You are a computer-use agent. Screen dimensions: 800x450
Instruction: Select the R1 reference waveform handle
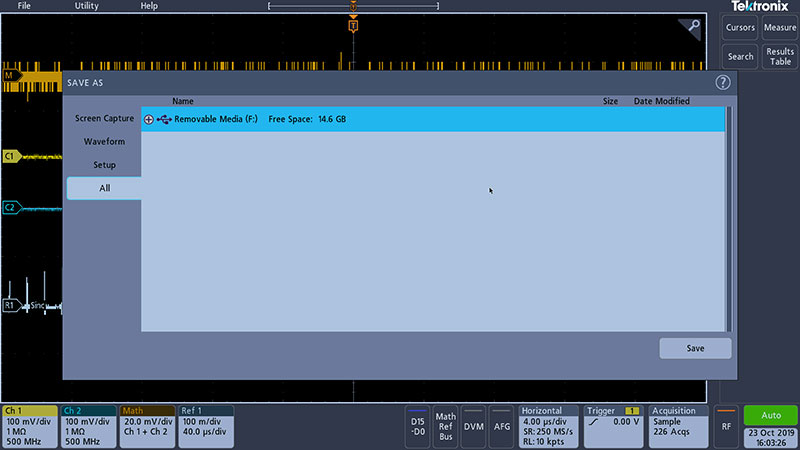pyautogui.click(x=11, y=305)
